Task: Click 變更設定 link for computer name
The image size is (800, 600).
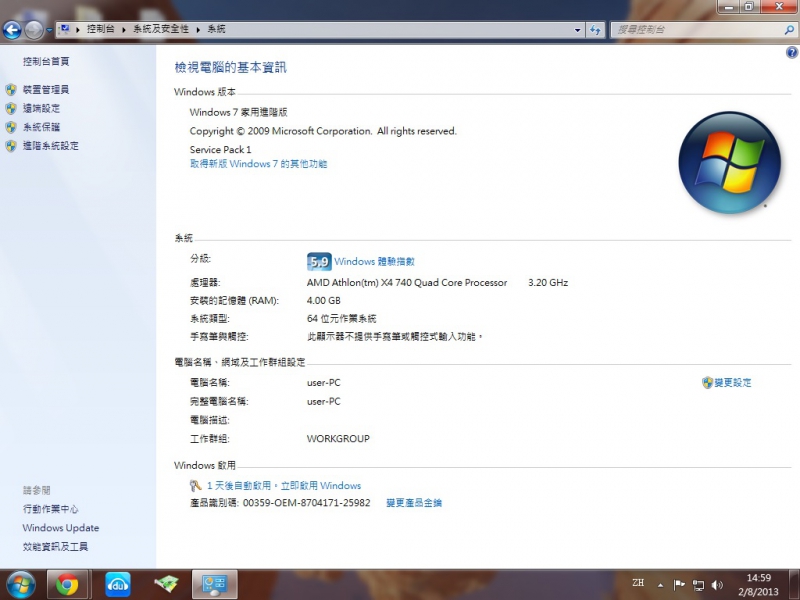Action: pos(732,383)
